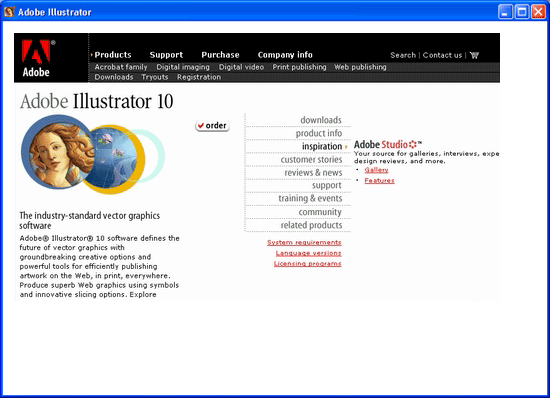Image resolution: width=550 pixels, height=398 pixels.
Task: Click the Adobe Illustrator title bar icon
Action: [x=9, y=12]
